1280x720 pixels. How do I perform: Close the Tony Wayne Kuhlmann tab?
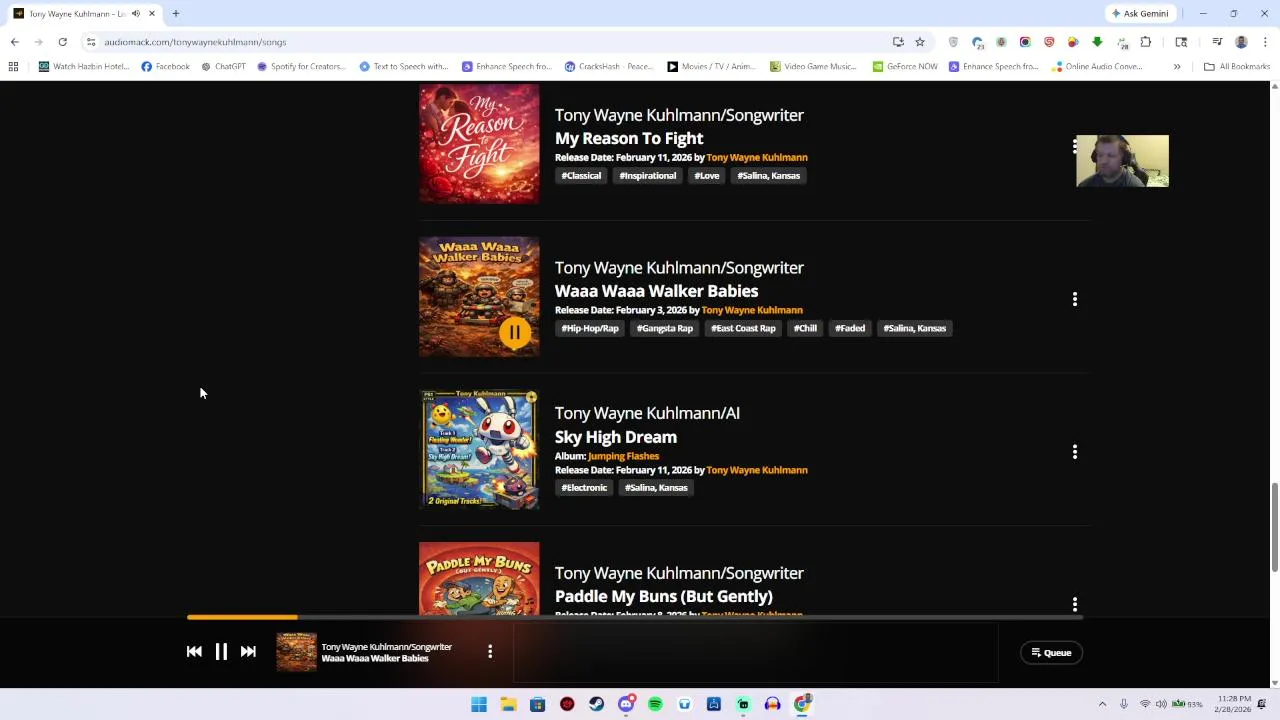(152, 14)
